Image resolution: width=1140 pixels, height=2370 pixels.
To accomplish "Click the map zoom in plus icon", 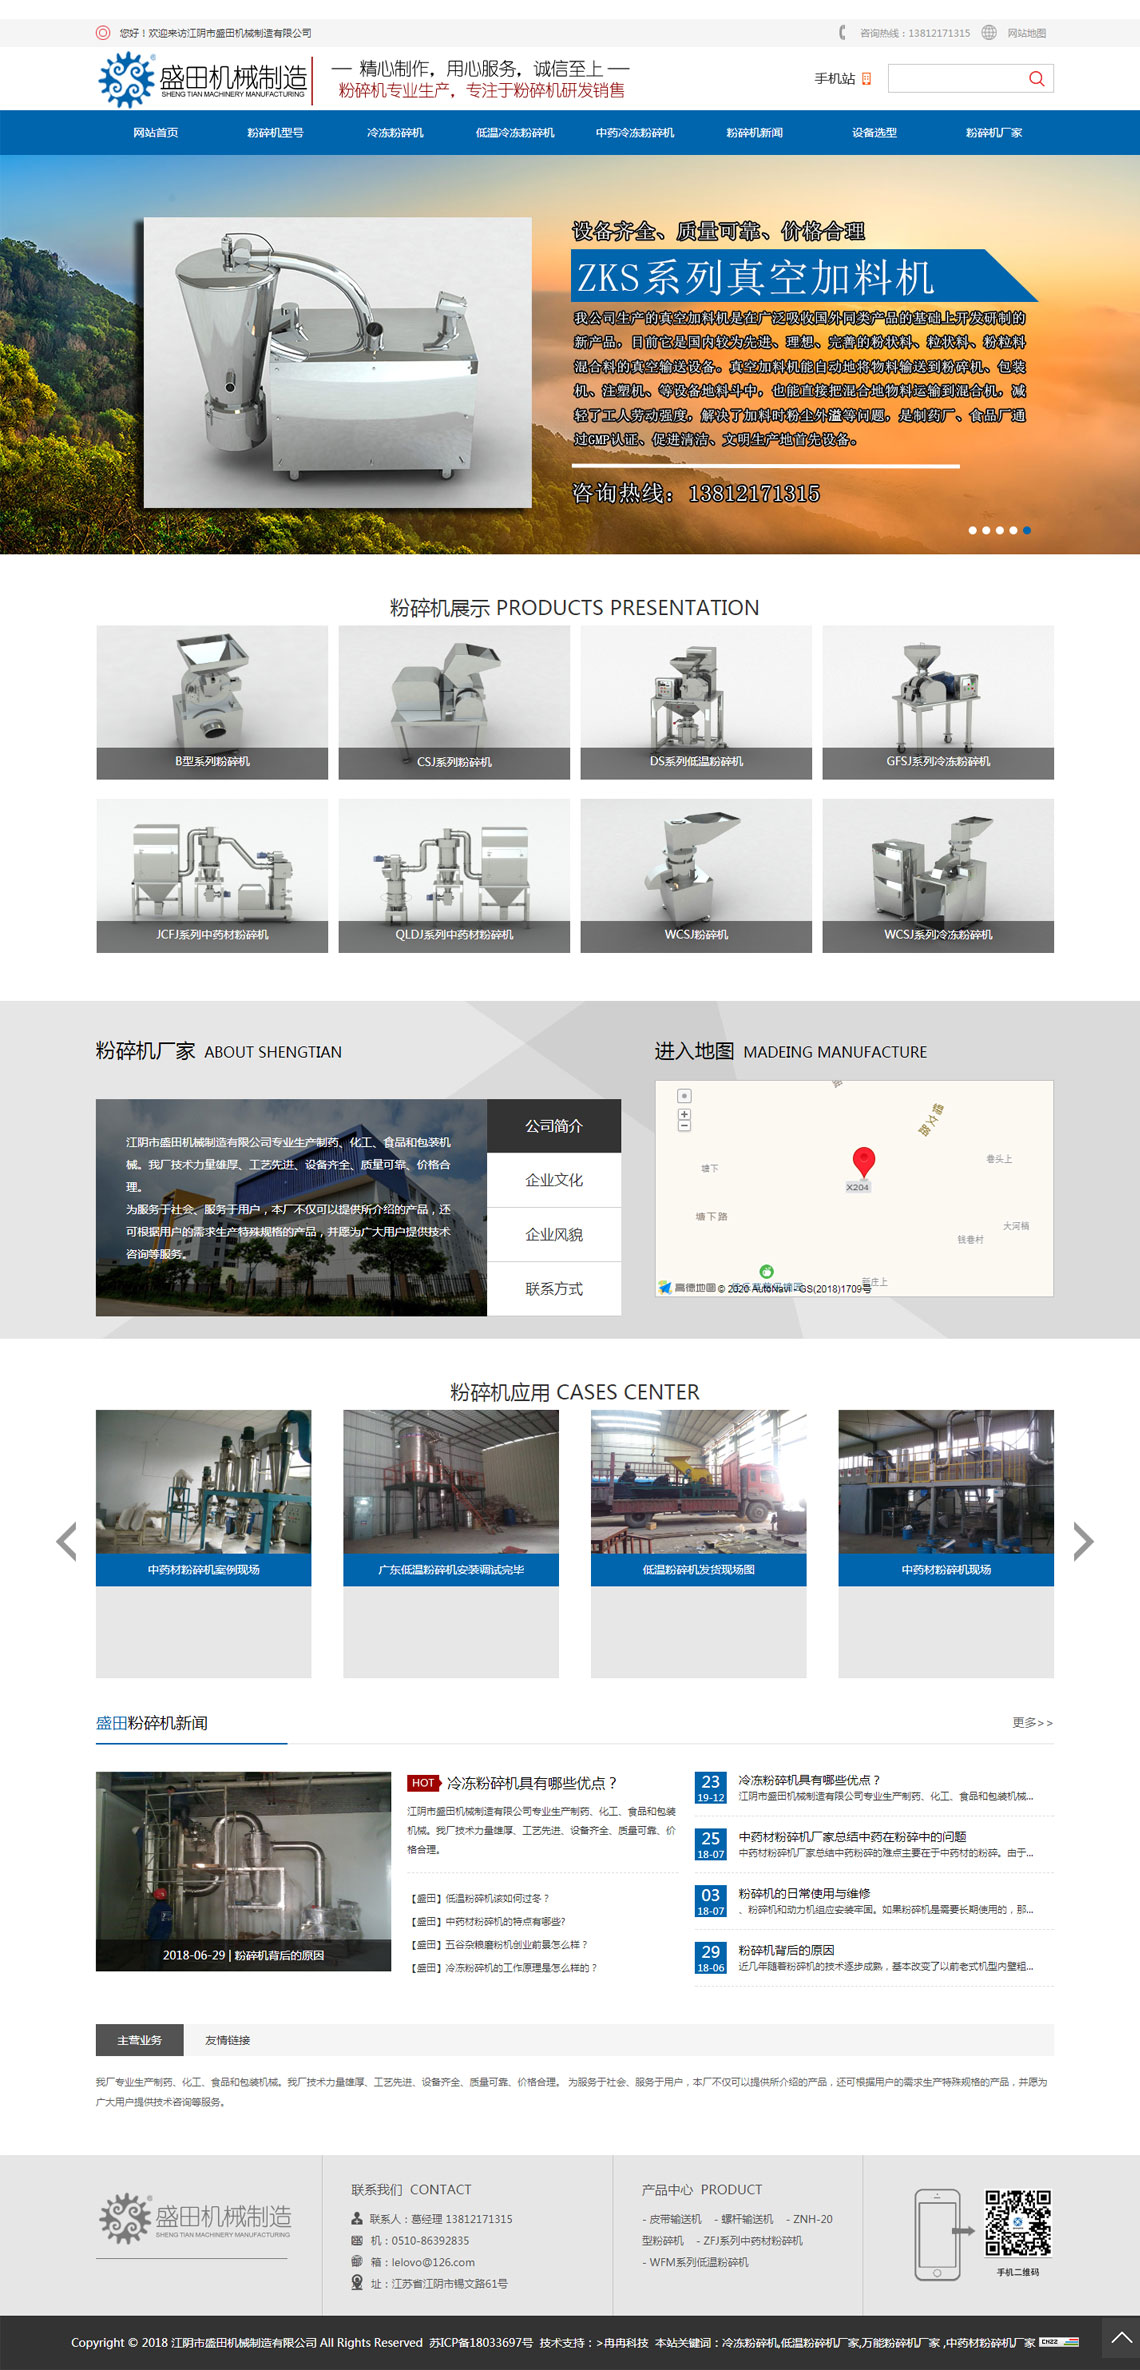I will pos(684,1114).
